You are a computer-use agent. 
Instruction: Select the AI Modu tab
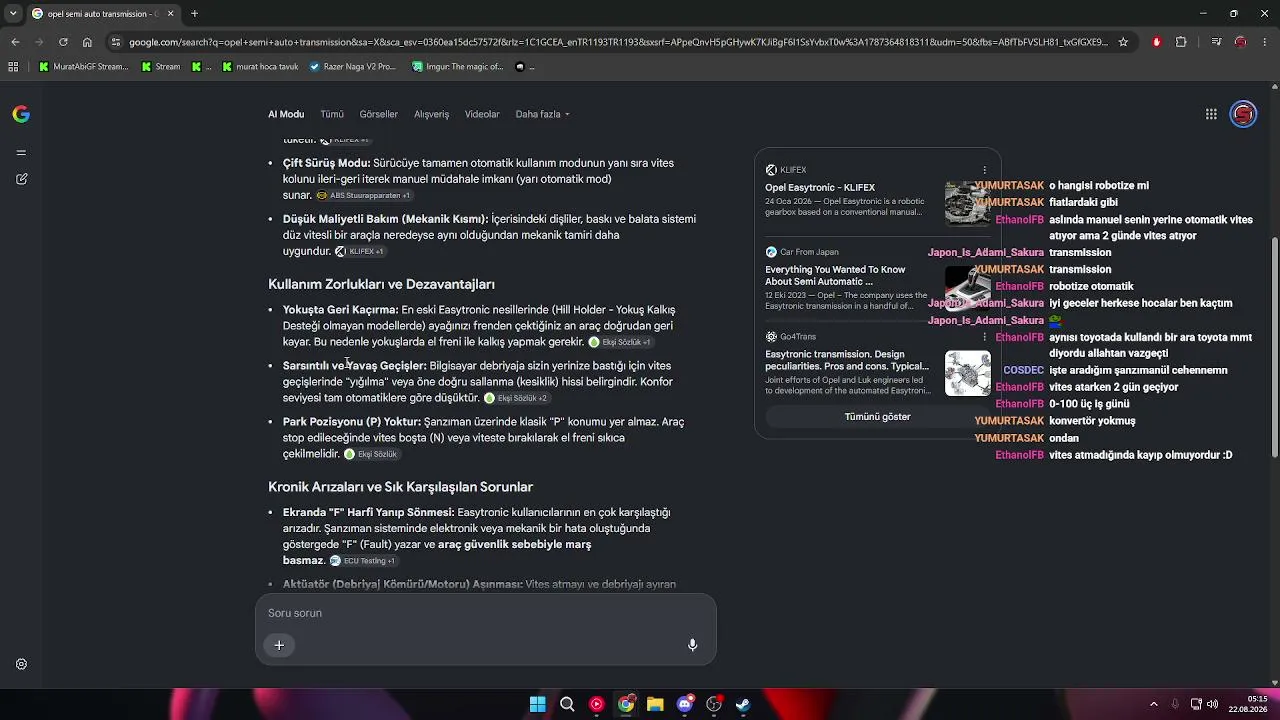(286, 114)
